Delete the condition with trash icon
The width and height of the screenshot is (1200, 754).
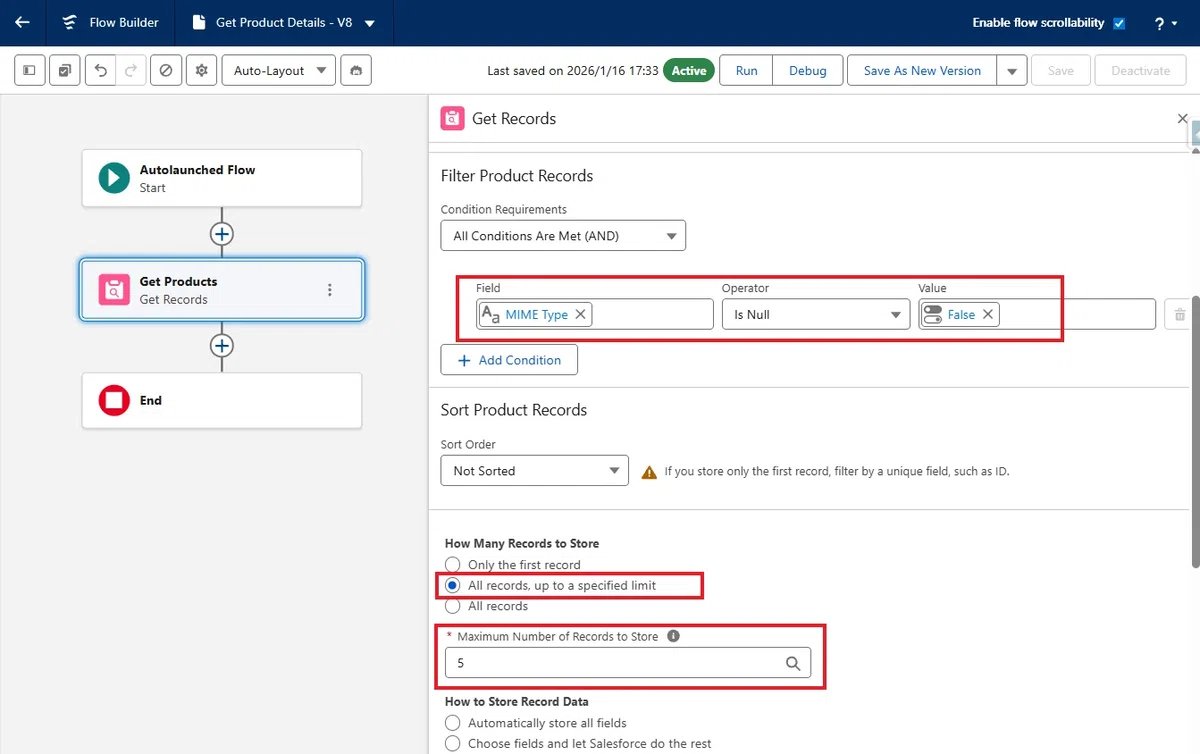tap(1179, 314)
